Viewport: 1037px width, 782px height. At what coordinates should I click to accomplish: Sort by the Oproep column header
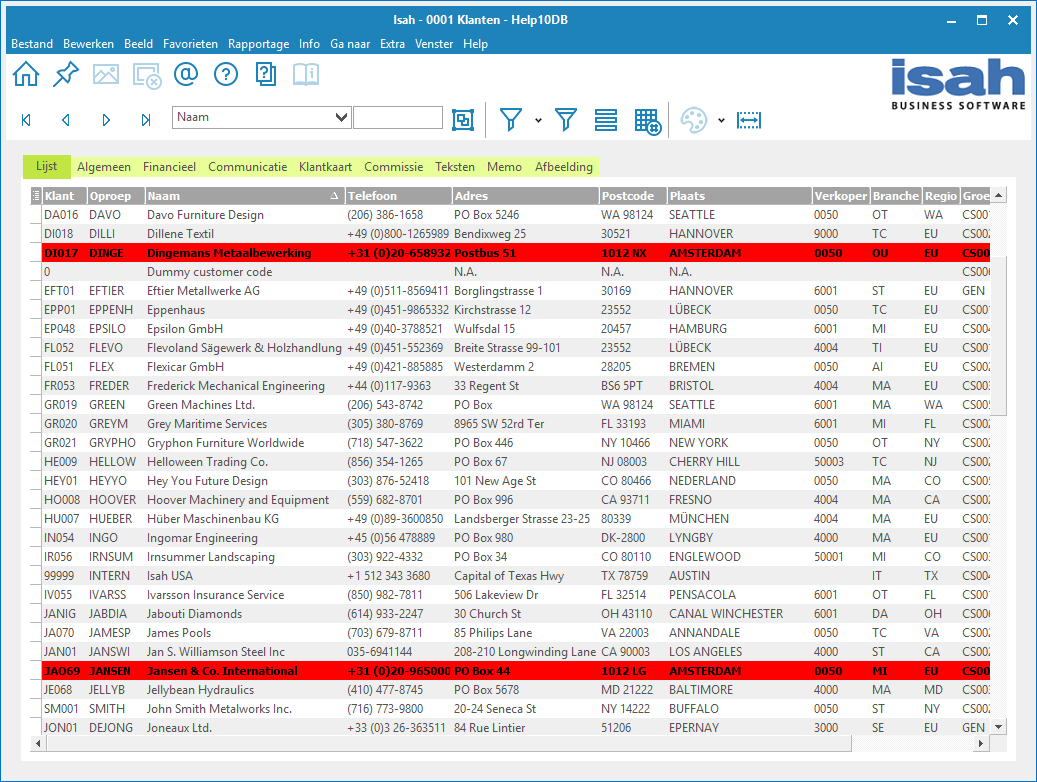116,196
